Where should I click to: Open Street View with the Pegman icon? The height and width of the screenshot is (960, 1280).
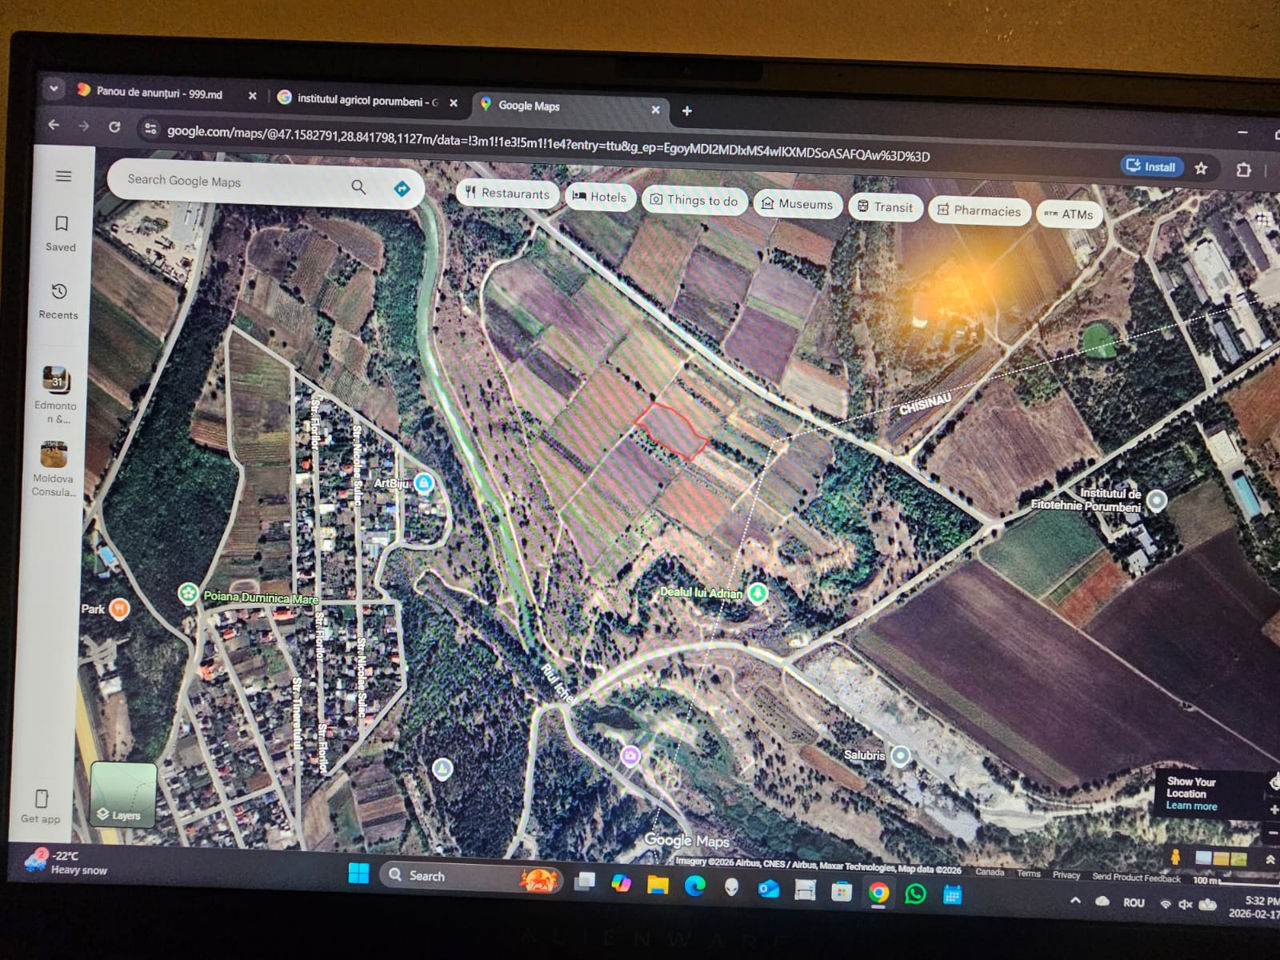[1175, 857]
